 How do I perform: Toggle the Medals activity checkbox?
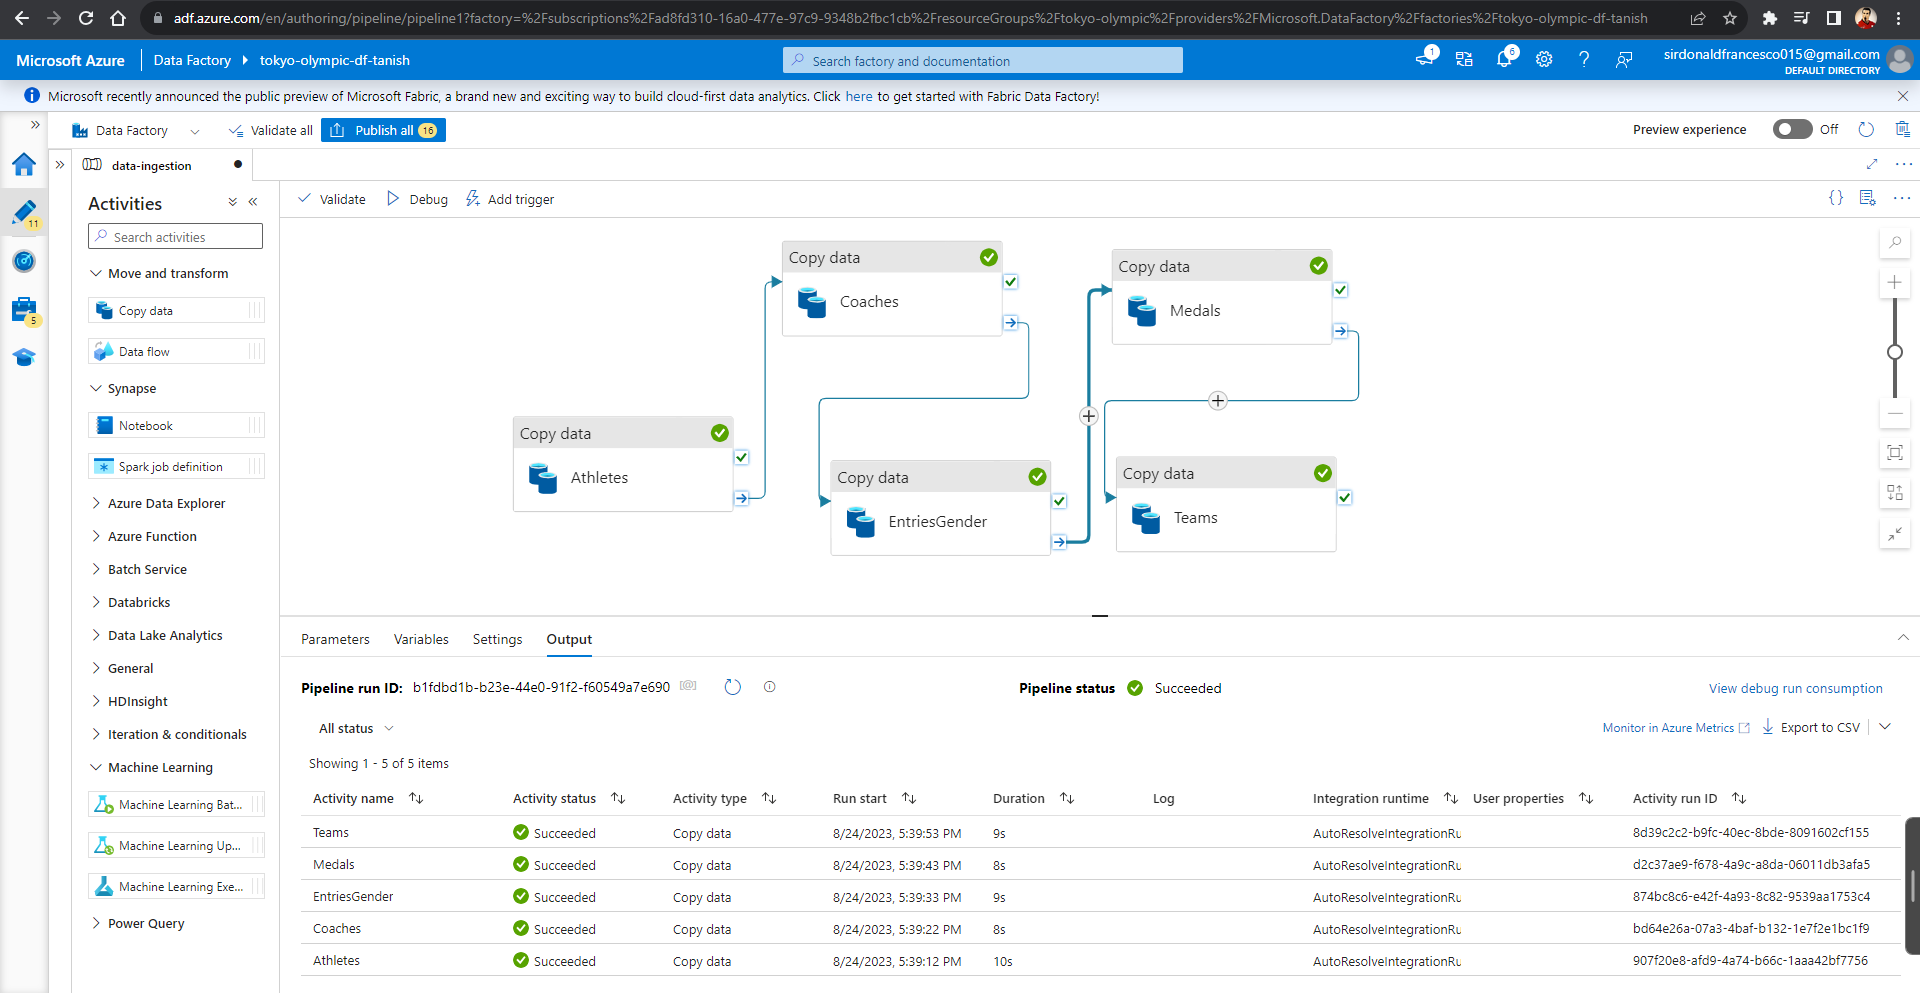1341,290
